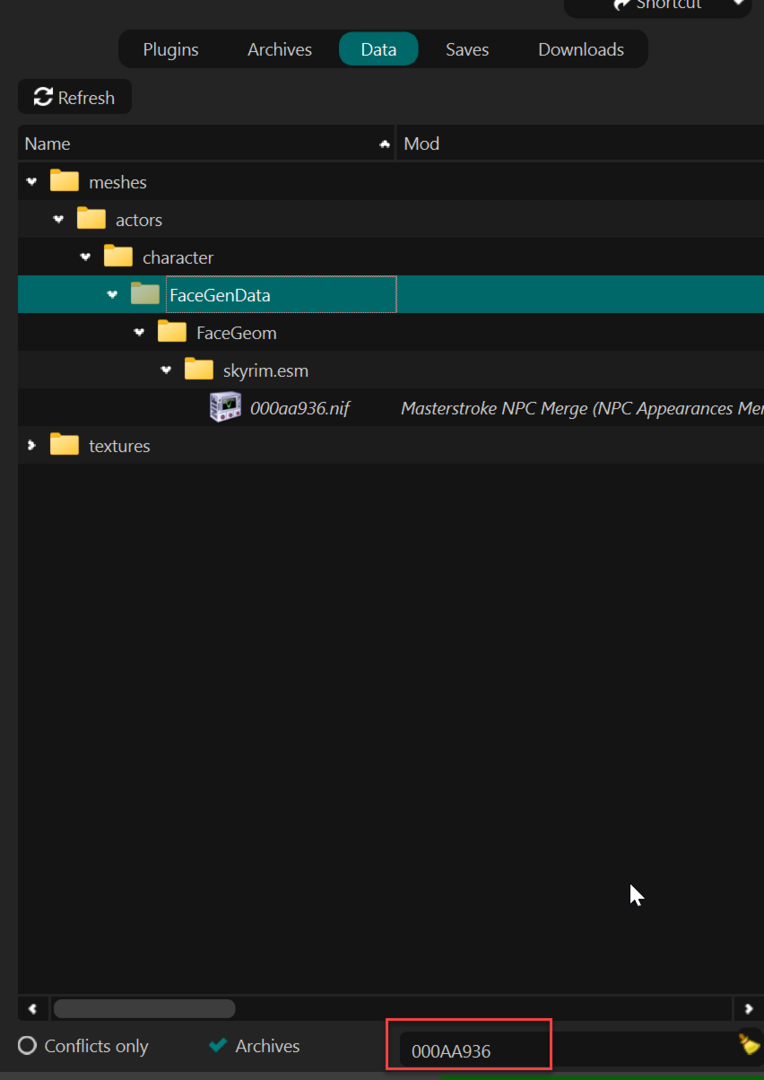764x1080 pixels.
Task: Select the textures tree row label
Action: click(x=119, y=446)
